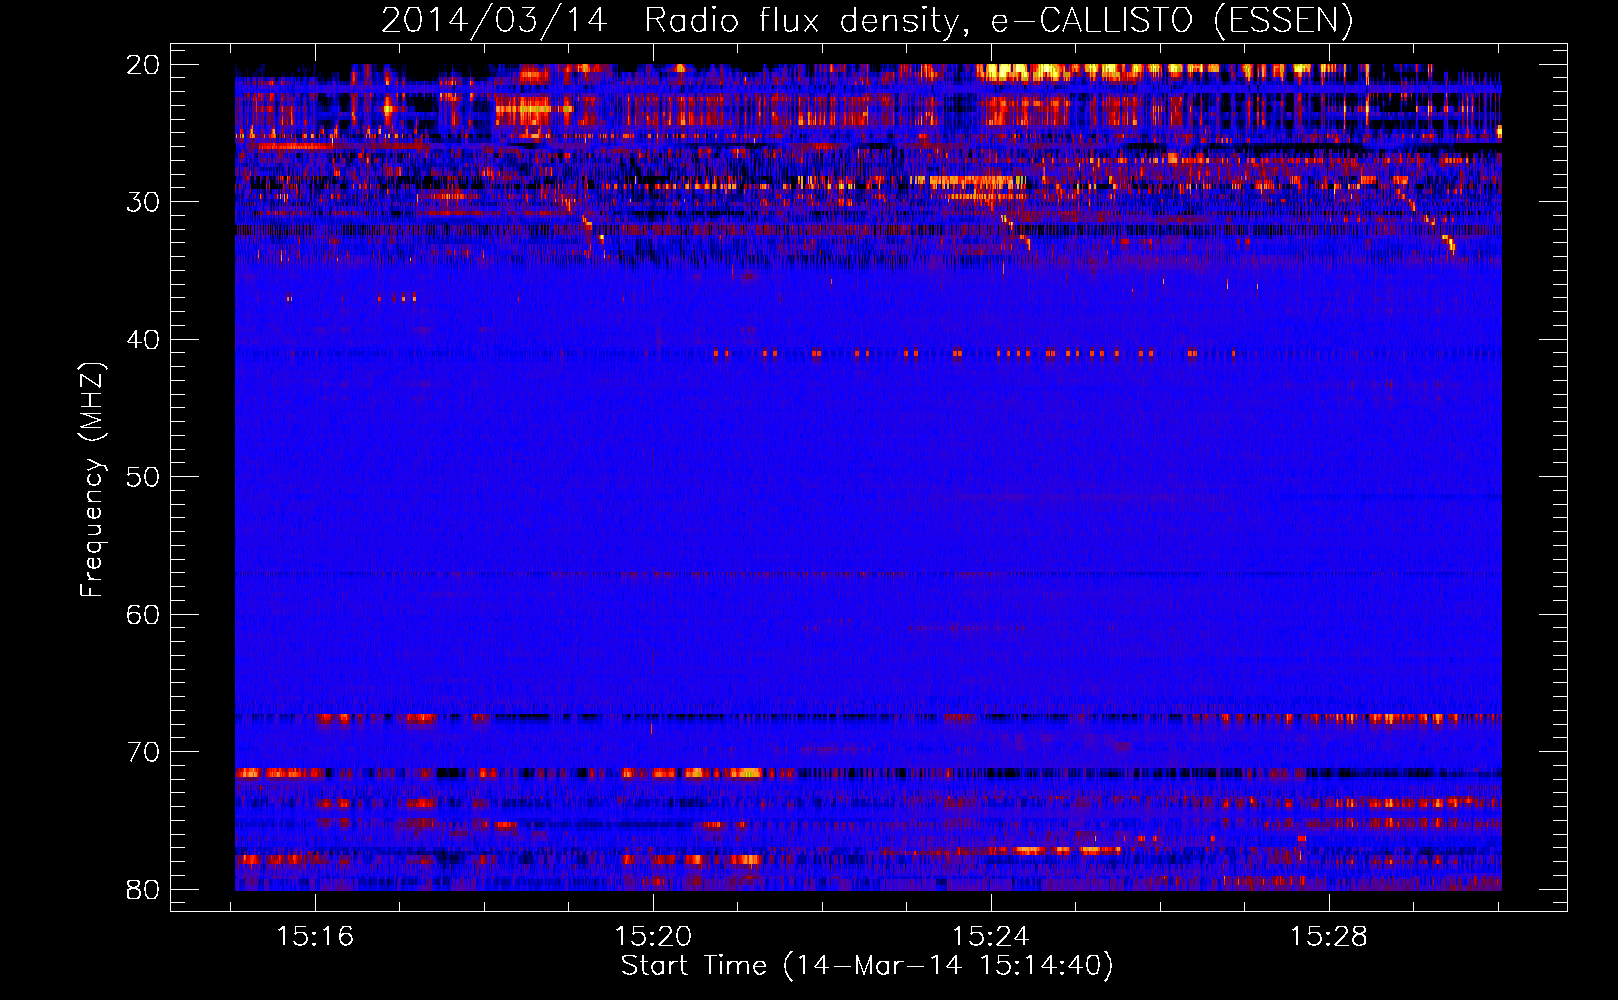The height and width of the screenshot is (1000, 1618).
Task: Click the 20 frequency tick label
Action: point(143,65)
